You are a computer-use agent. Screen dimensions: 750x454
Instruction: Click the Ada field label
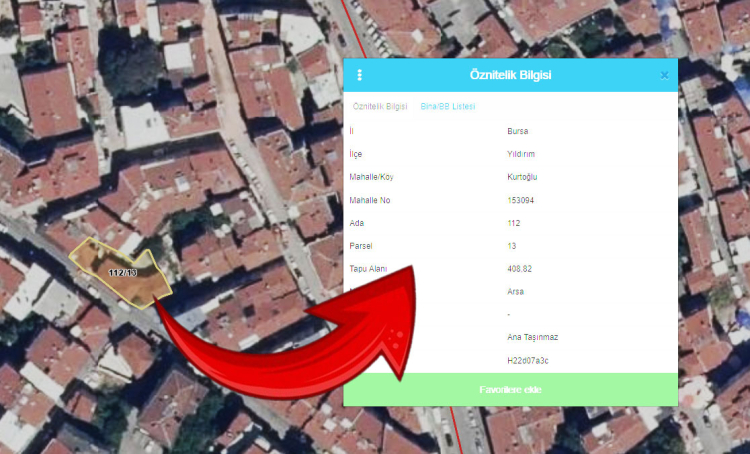tap(356, 223)
